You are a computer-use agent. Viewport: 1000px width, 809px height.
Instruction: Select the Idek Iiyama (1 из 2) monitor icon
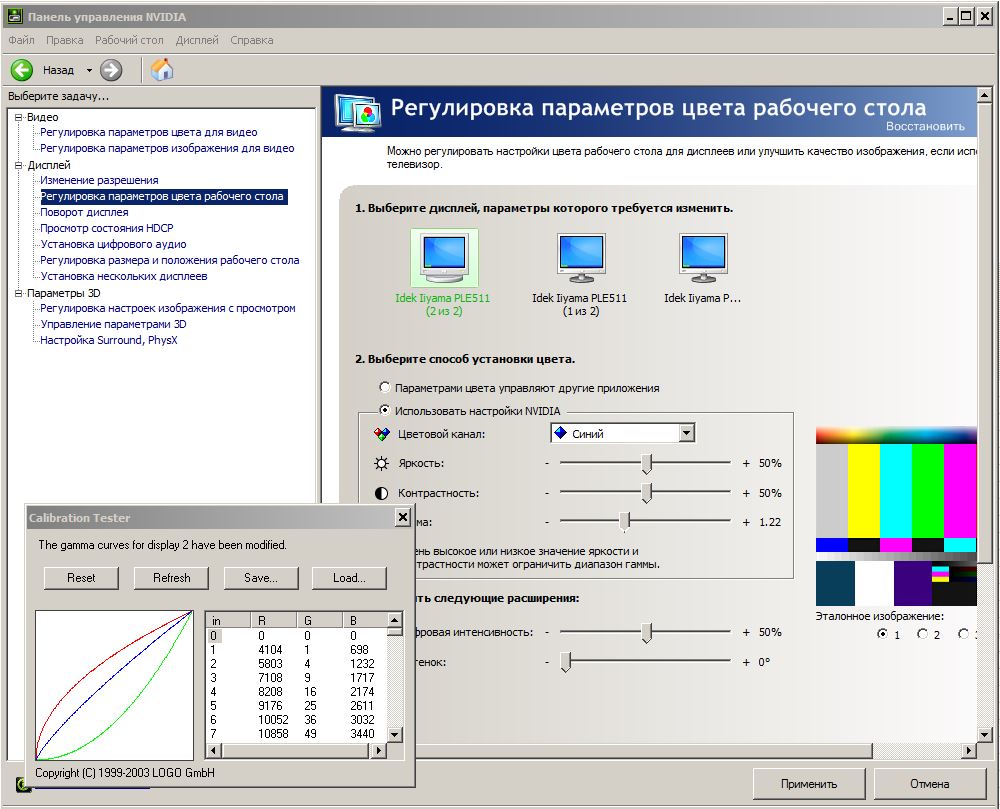coord(580,258)
